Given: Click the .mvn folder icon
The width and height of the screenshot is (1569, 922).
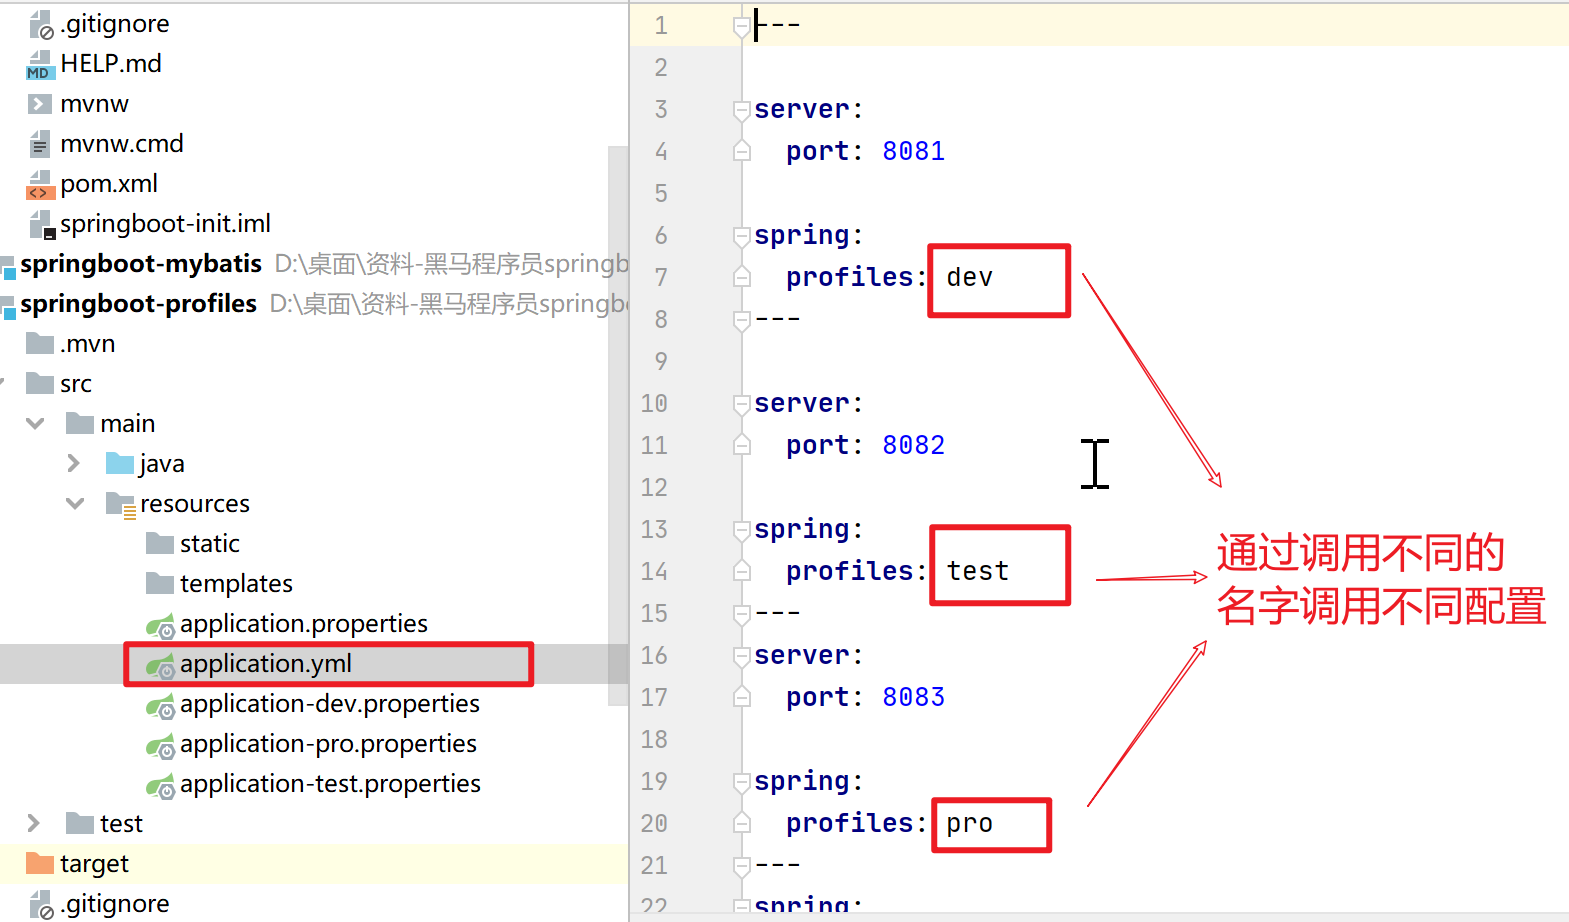Looking at the screenshot, I should (x=40, y=344).
